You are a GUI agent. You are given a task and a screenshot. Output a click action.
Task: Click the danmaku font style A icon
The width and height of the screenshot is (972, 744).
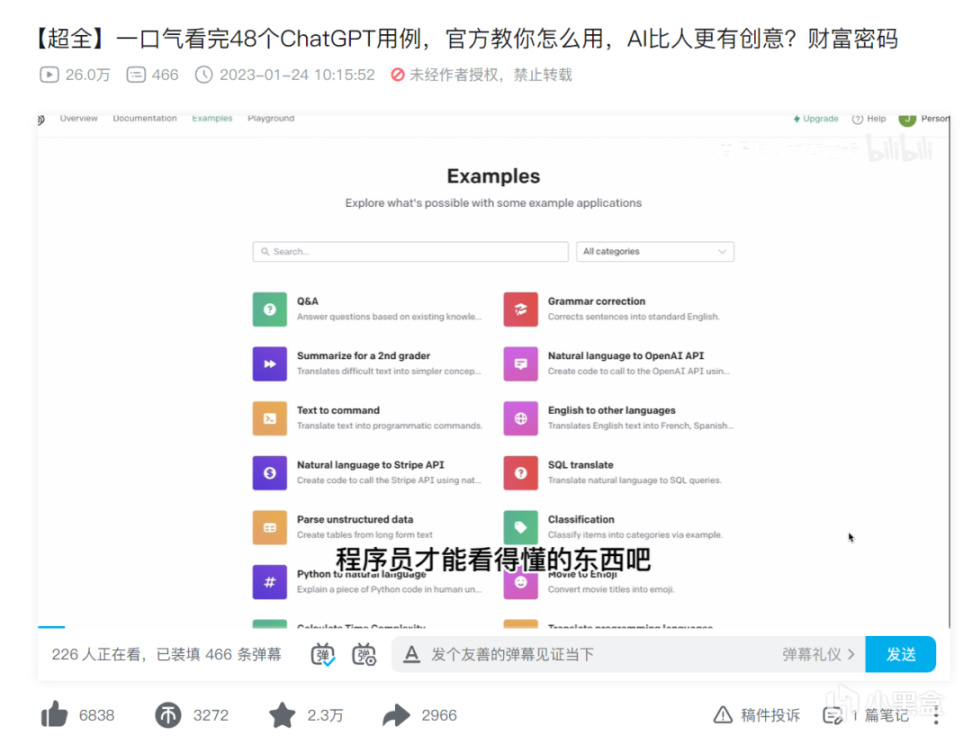411,654
